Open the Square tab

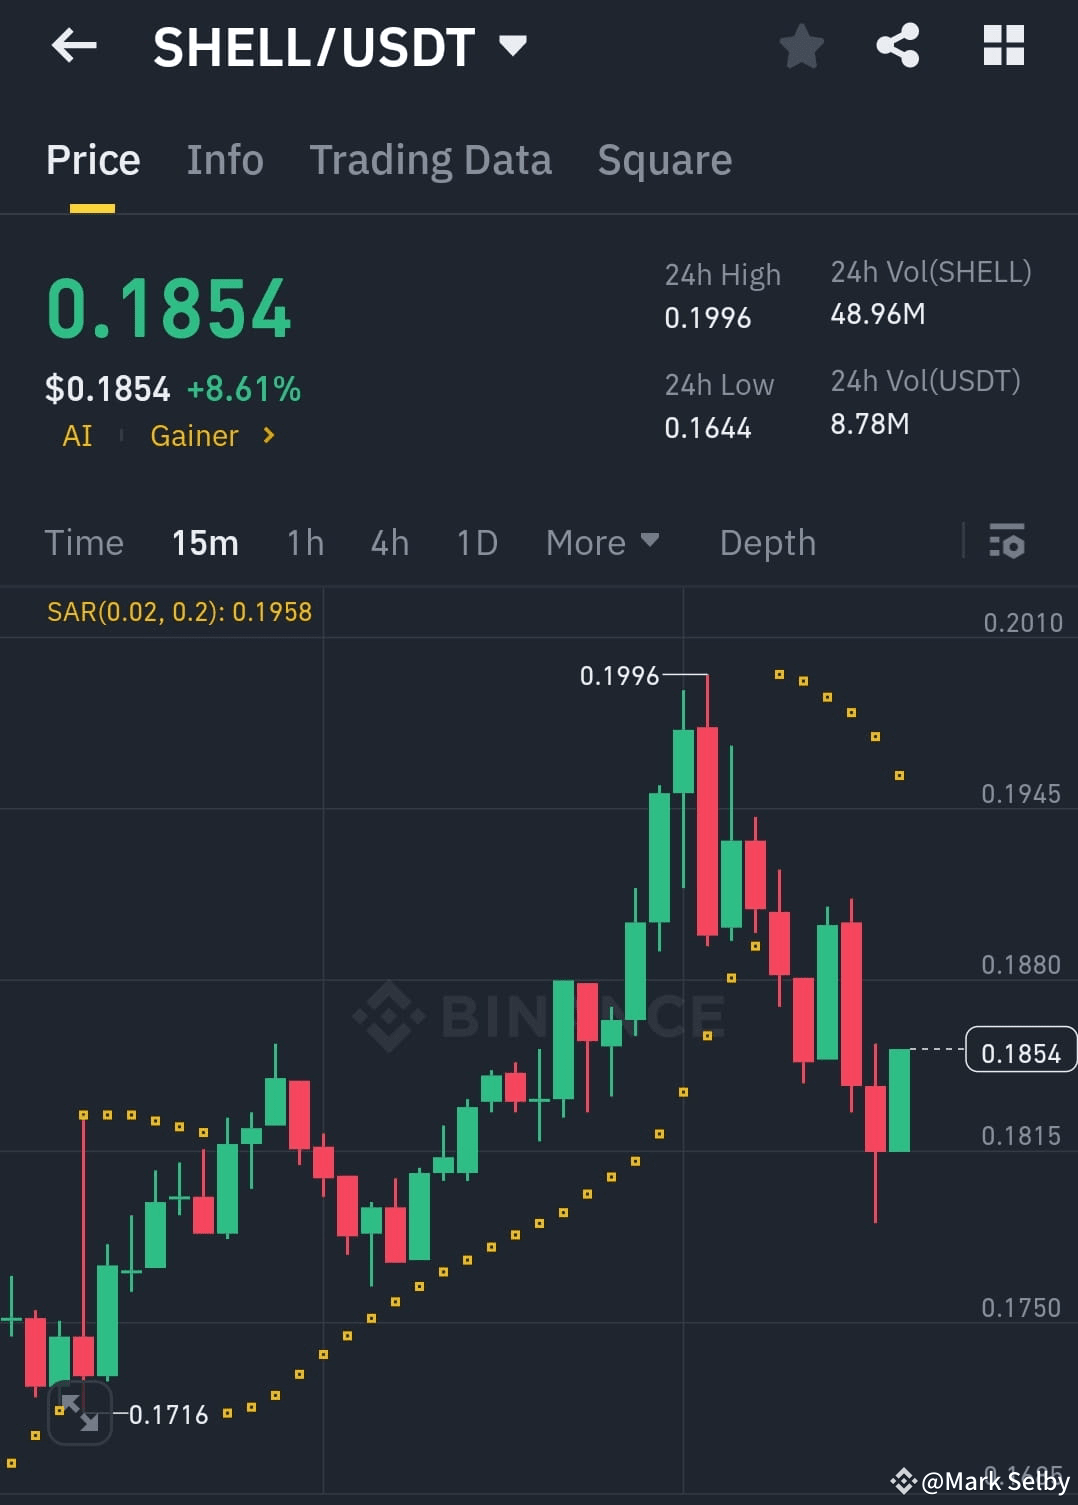pyautogui.click(x=664, y=160)
